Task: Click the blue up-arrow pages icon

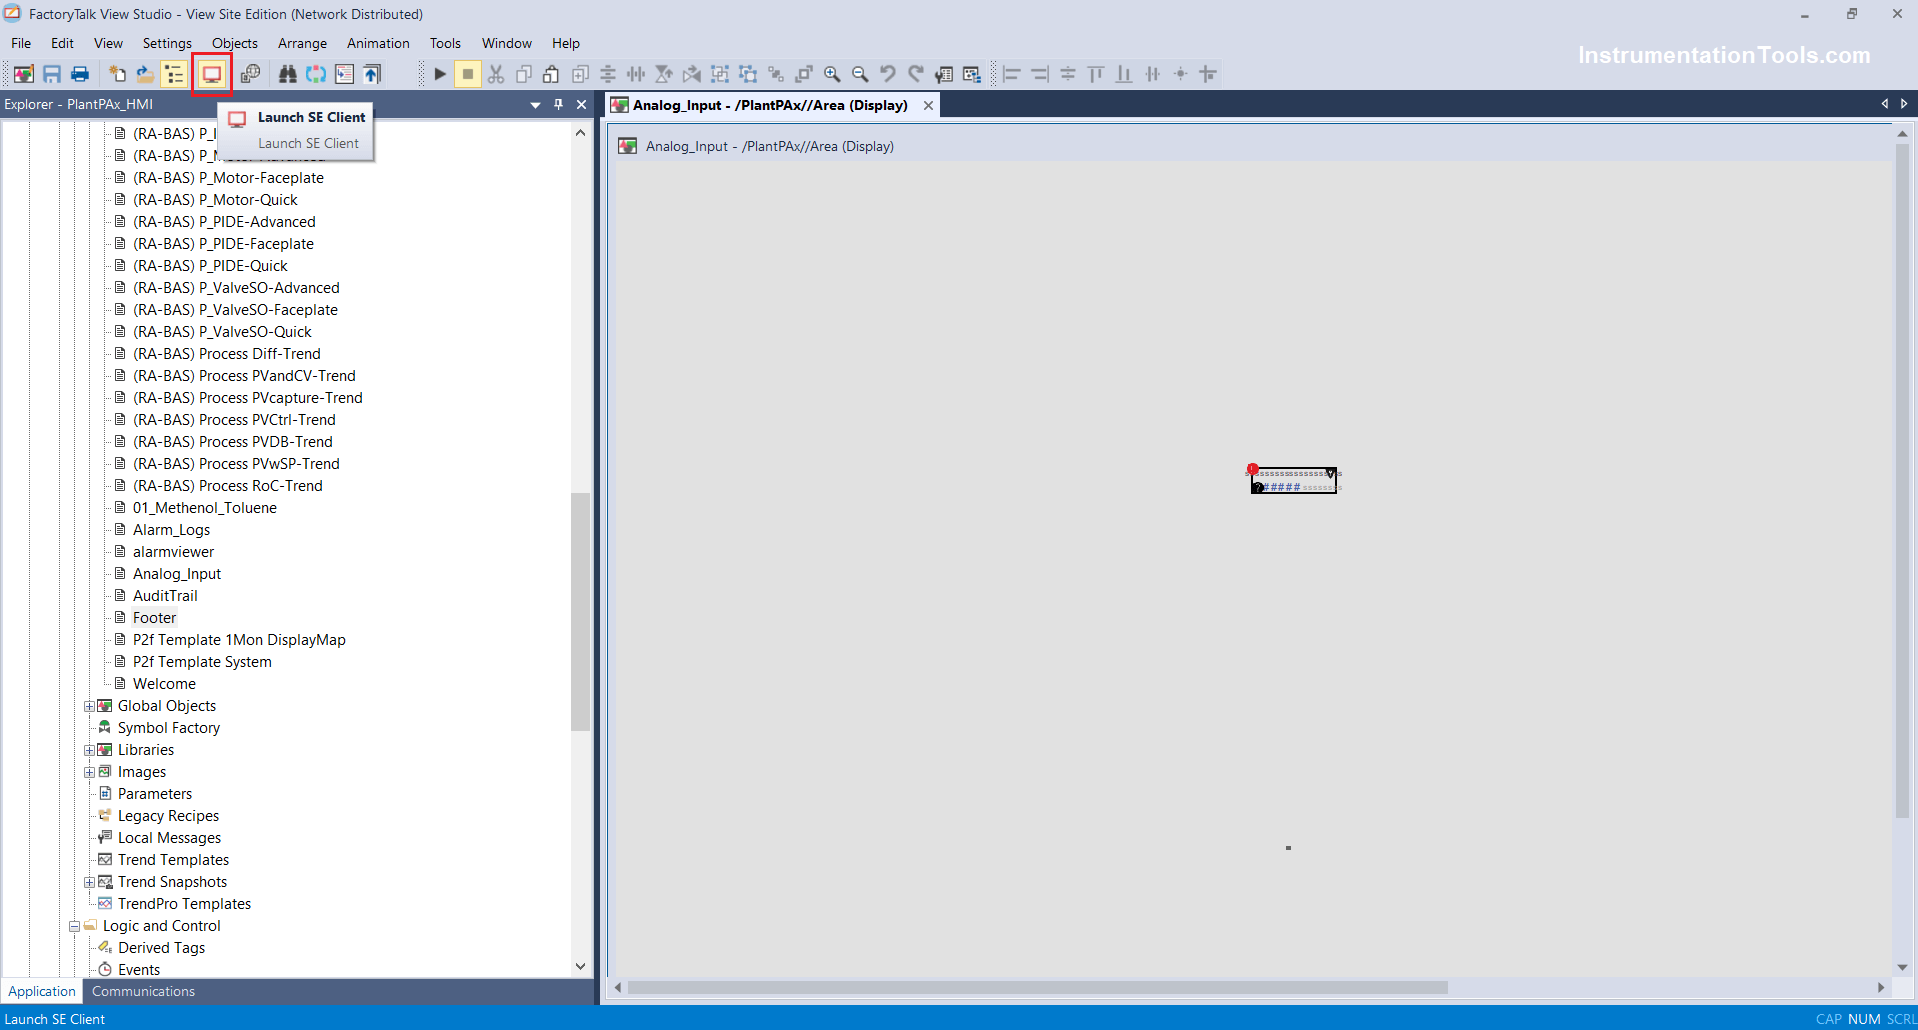Action: [x=372, y=74]
